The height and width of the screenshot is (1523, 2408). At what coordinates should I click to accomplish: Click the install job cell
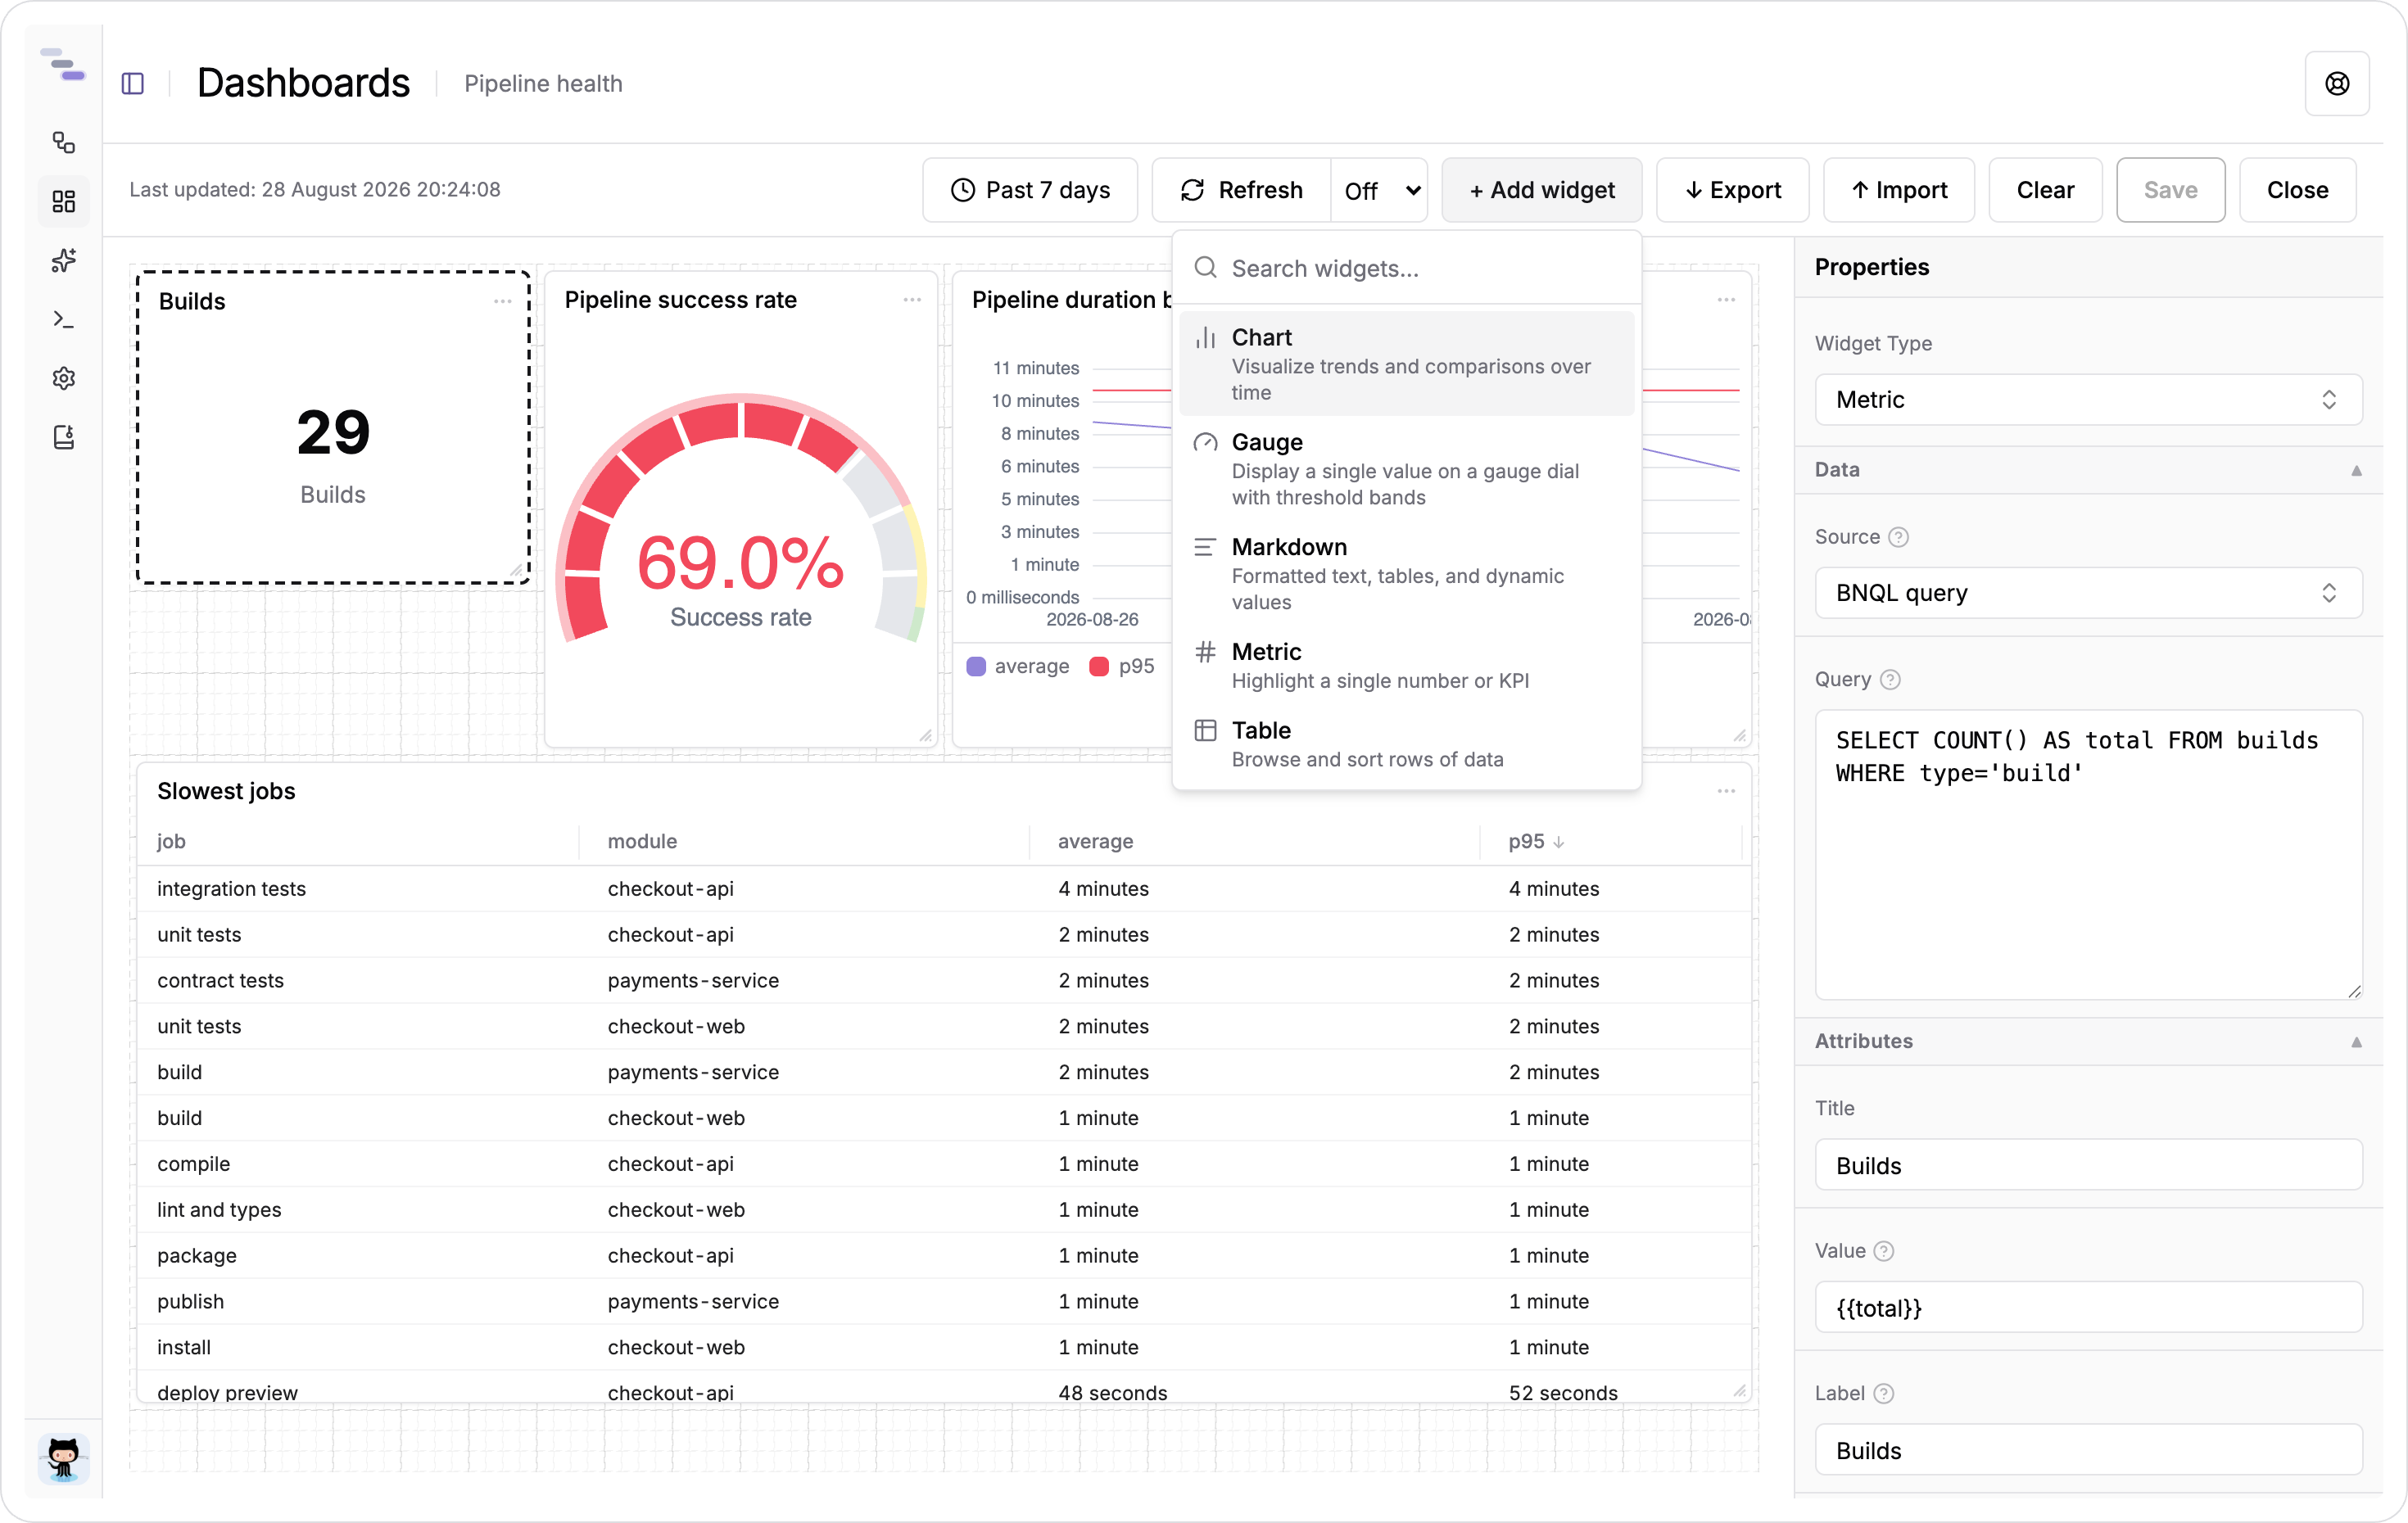click(x=184, y=1348)
